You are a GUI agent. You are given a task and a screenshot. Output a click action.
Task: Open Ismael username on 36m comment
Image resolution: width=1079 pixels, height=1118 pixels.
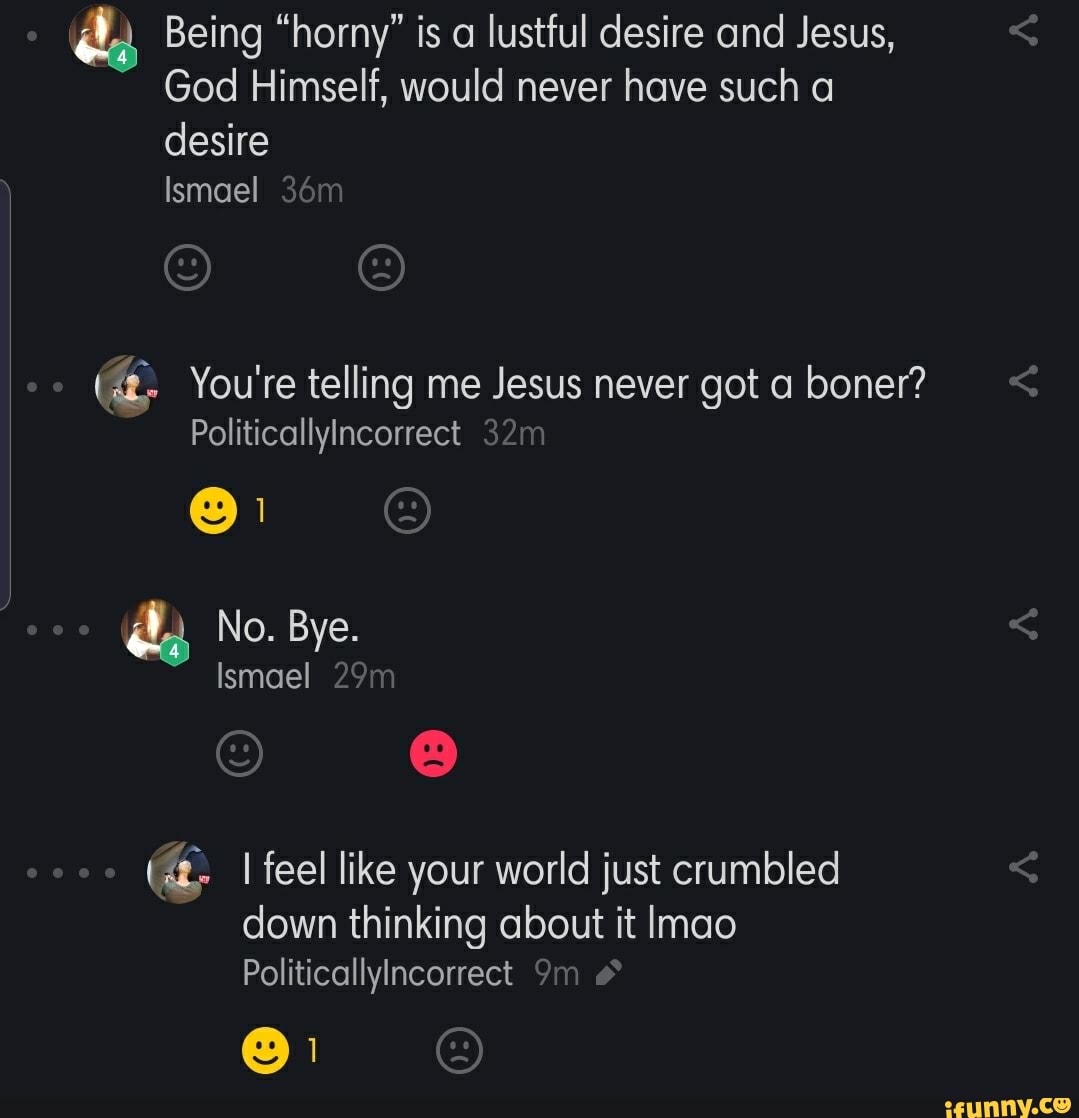(x=211, y=190)
